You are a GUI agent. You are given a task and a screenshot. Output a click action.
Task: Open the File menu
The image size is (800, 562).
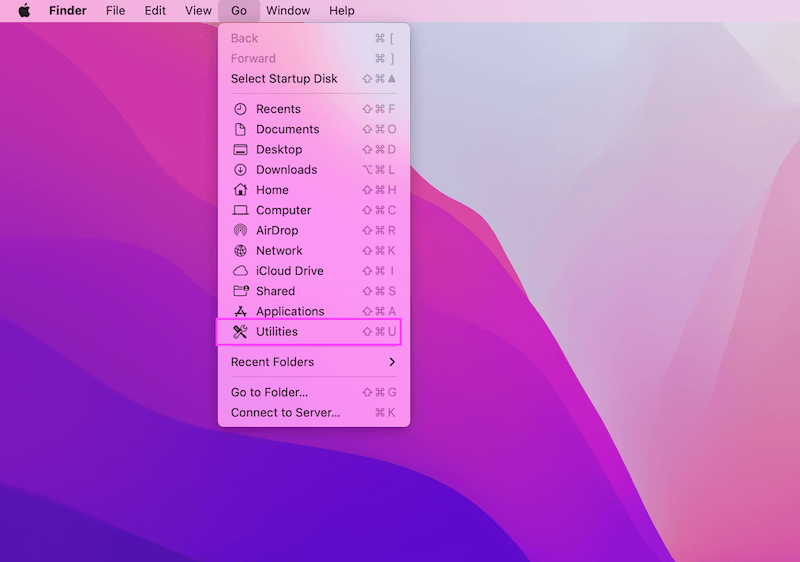point(115,10)
